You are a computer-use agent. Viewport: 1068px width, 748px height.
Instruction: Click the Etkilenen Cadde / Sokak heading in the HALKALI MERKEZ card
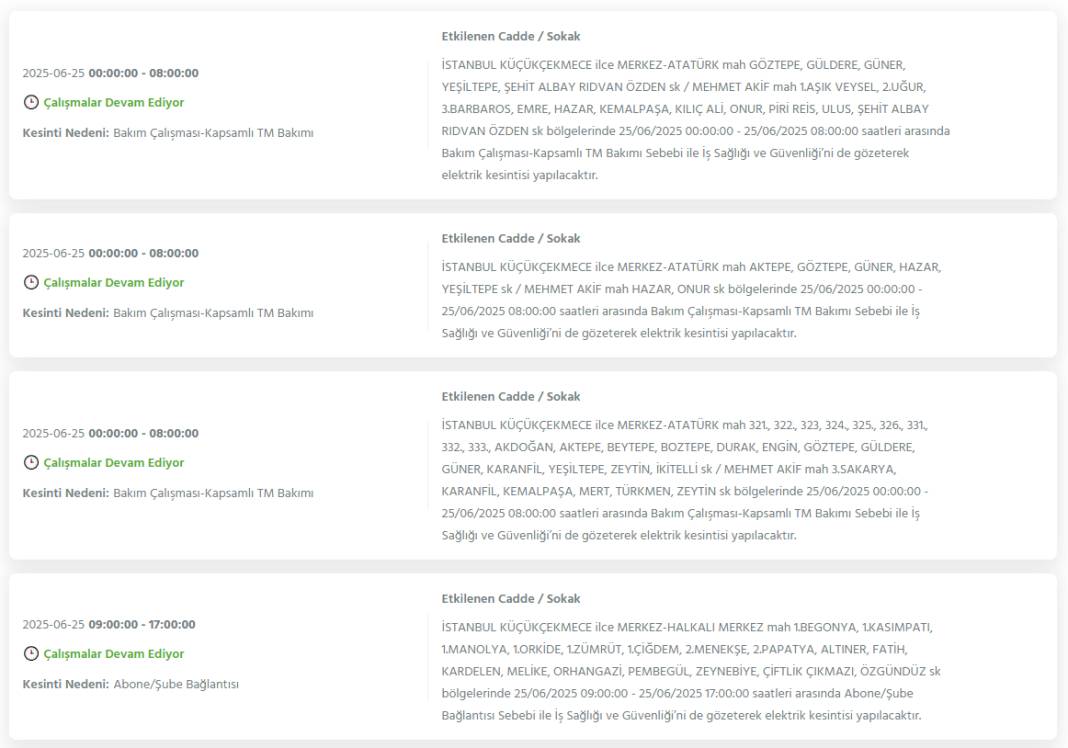click(x=511, y=599)
